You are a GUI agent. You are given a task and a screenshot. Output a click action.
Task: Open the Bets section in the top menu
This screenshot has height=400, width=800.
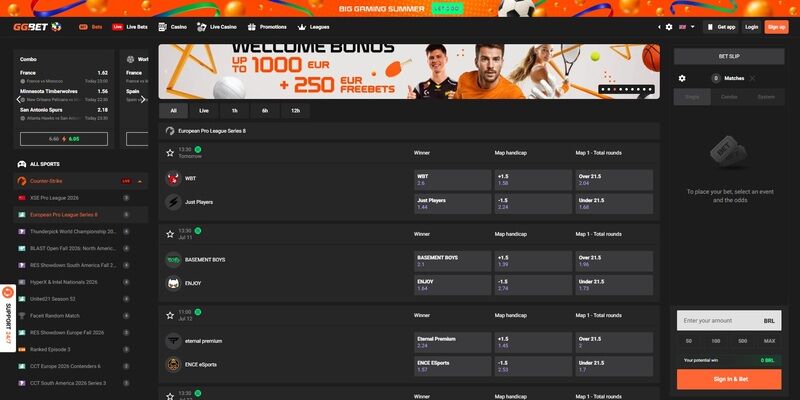coord(91,27)
